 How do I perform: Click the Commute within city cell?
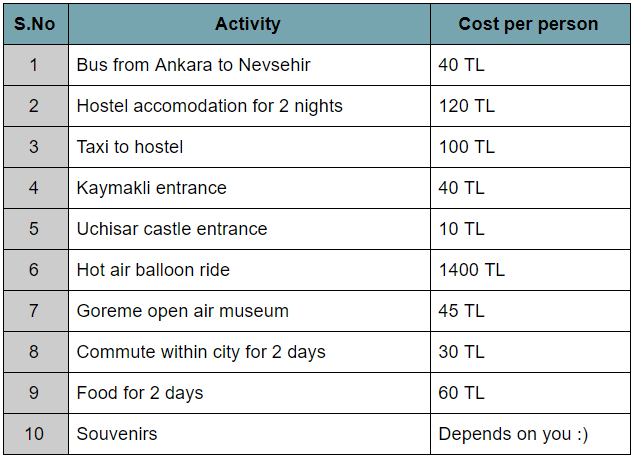tap(201, 352)
